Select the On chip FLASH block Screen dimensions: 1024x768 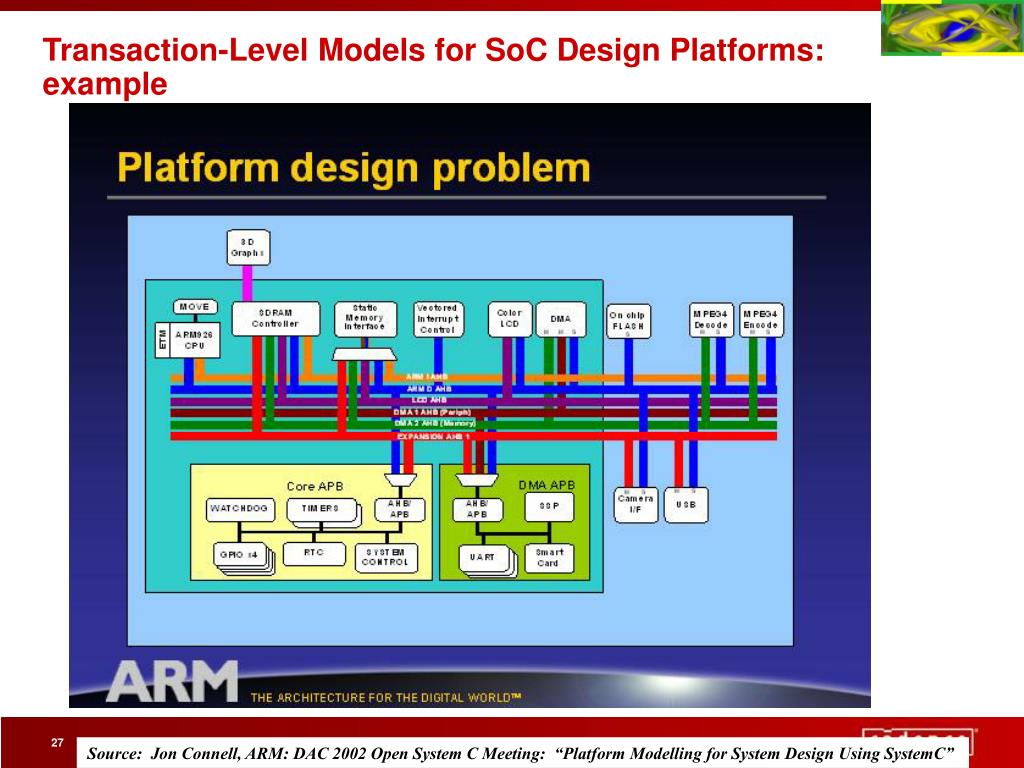coord(628,321)
